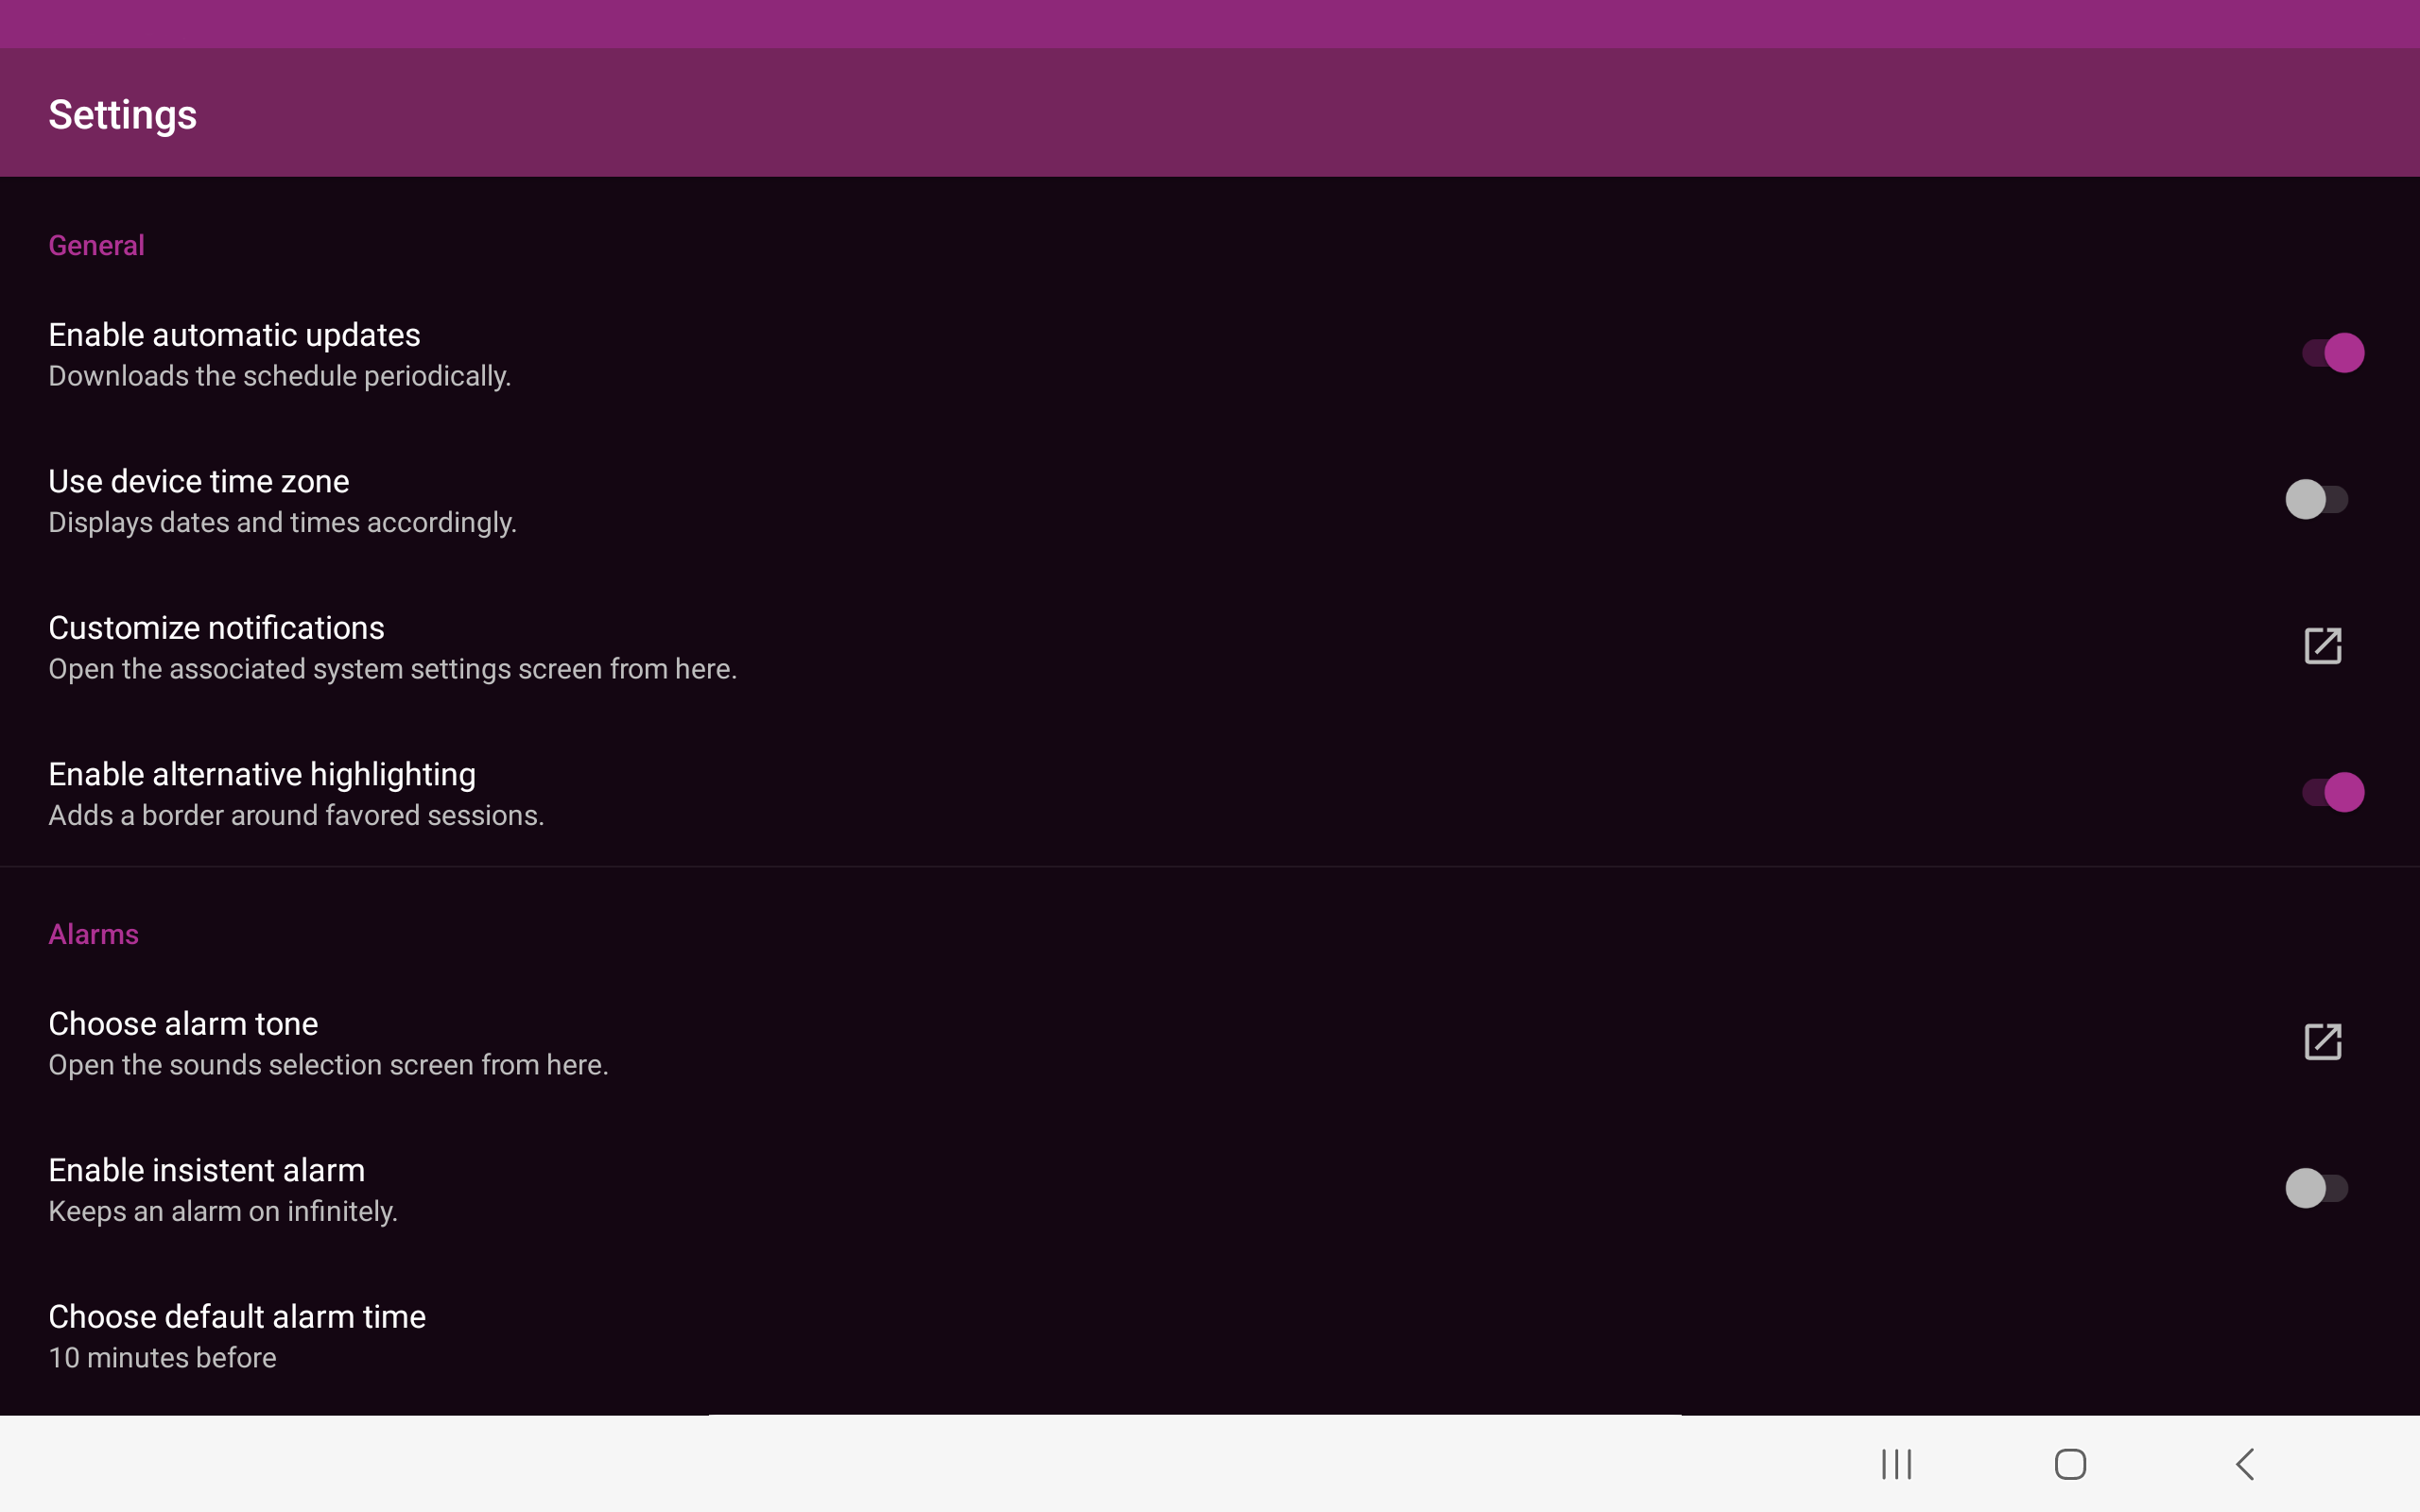Viewport: 2420px width, 1512px height.
Task: Open Choose alarm tone setting
Action: click(x=1210, y=1042)
